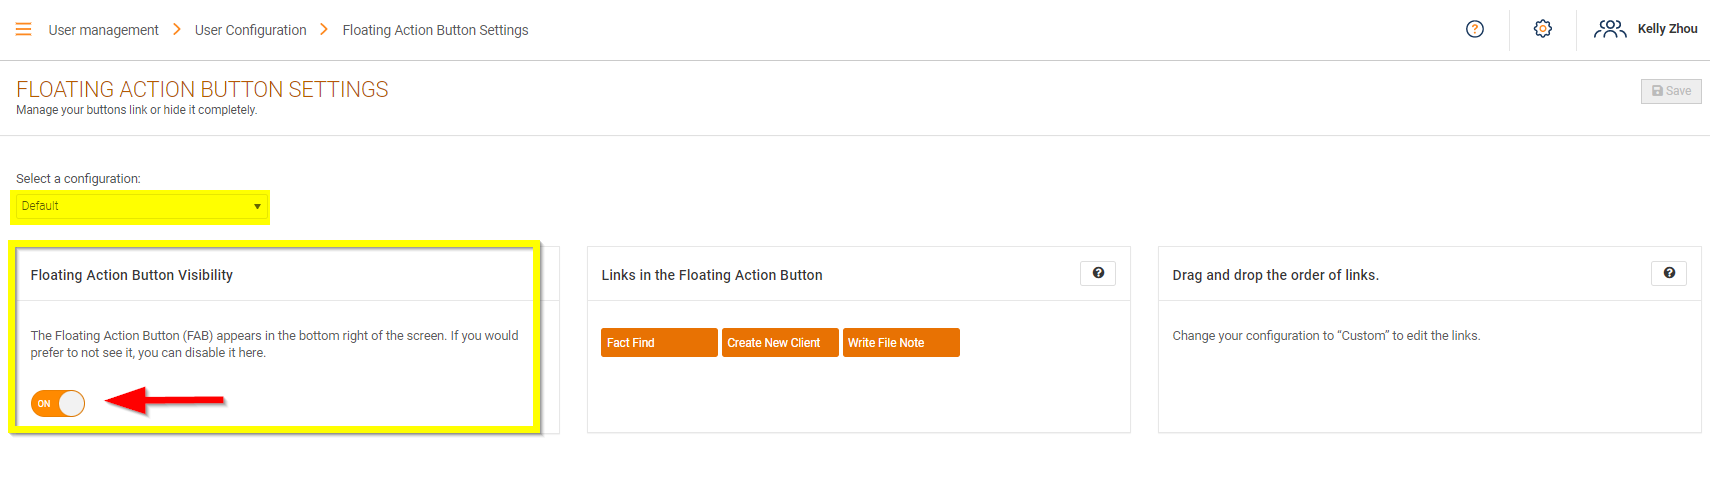Click the Links in the Floating Action Button heading

(x=712, y=275)
